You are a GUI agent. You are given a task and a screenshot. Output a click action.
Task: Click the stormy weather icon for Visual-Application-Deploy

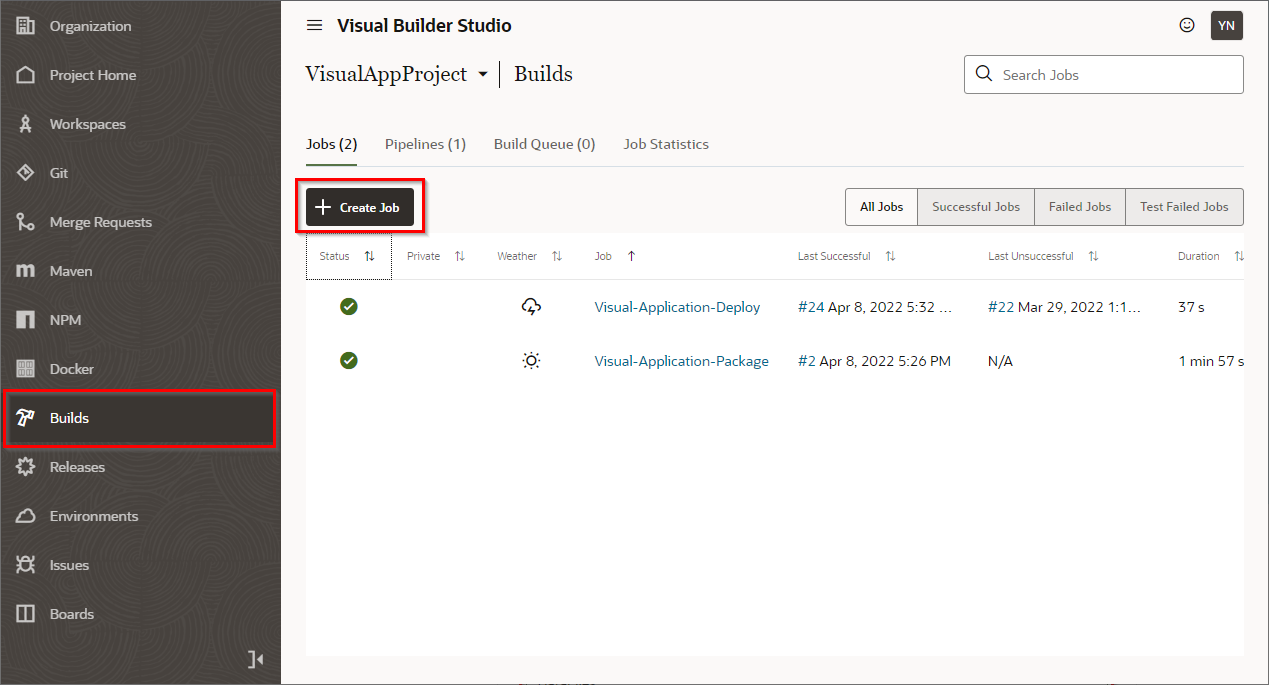coord(531,307)
